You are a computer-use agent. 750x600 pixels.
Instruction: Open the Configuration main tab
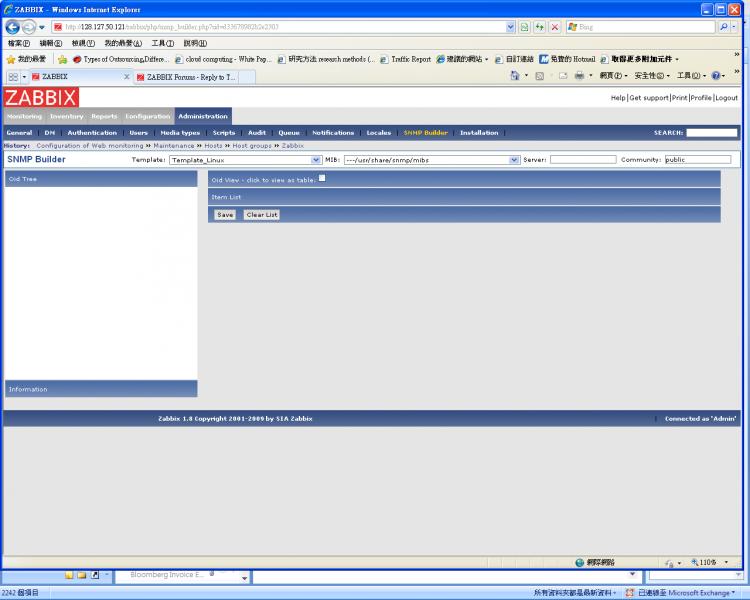(x=148, y=116)
